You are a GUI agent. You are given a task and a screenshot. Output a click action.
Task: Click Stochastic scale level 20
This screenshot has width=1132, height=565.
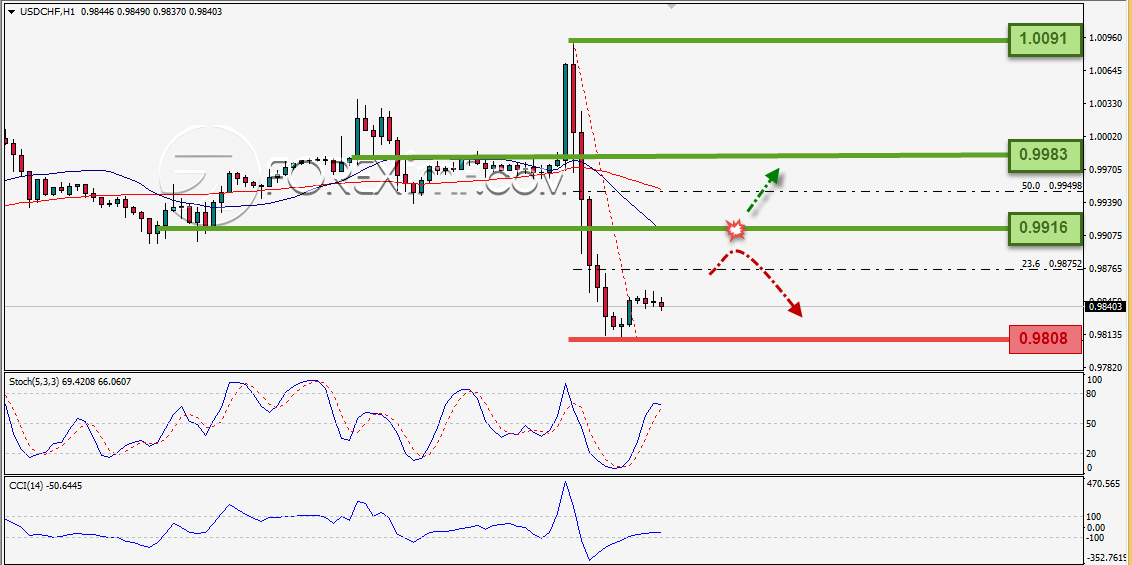[x=1092, y=453]
